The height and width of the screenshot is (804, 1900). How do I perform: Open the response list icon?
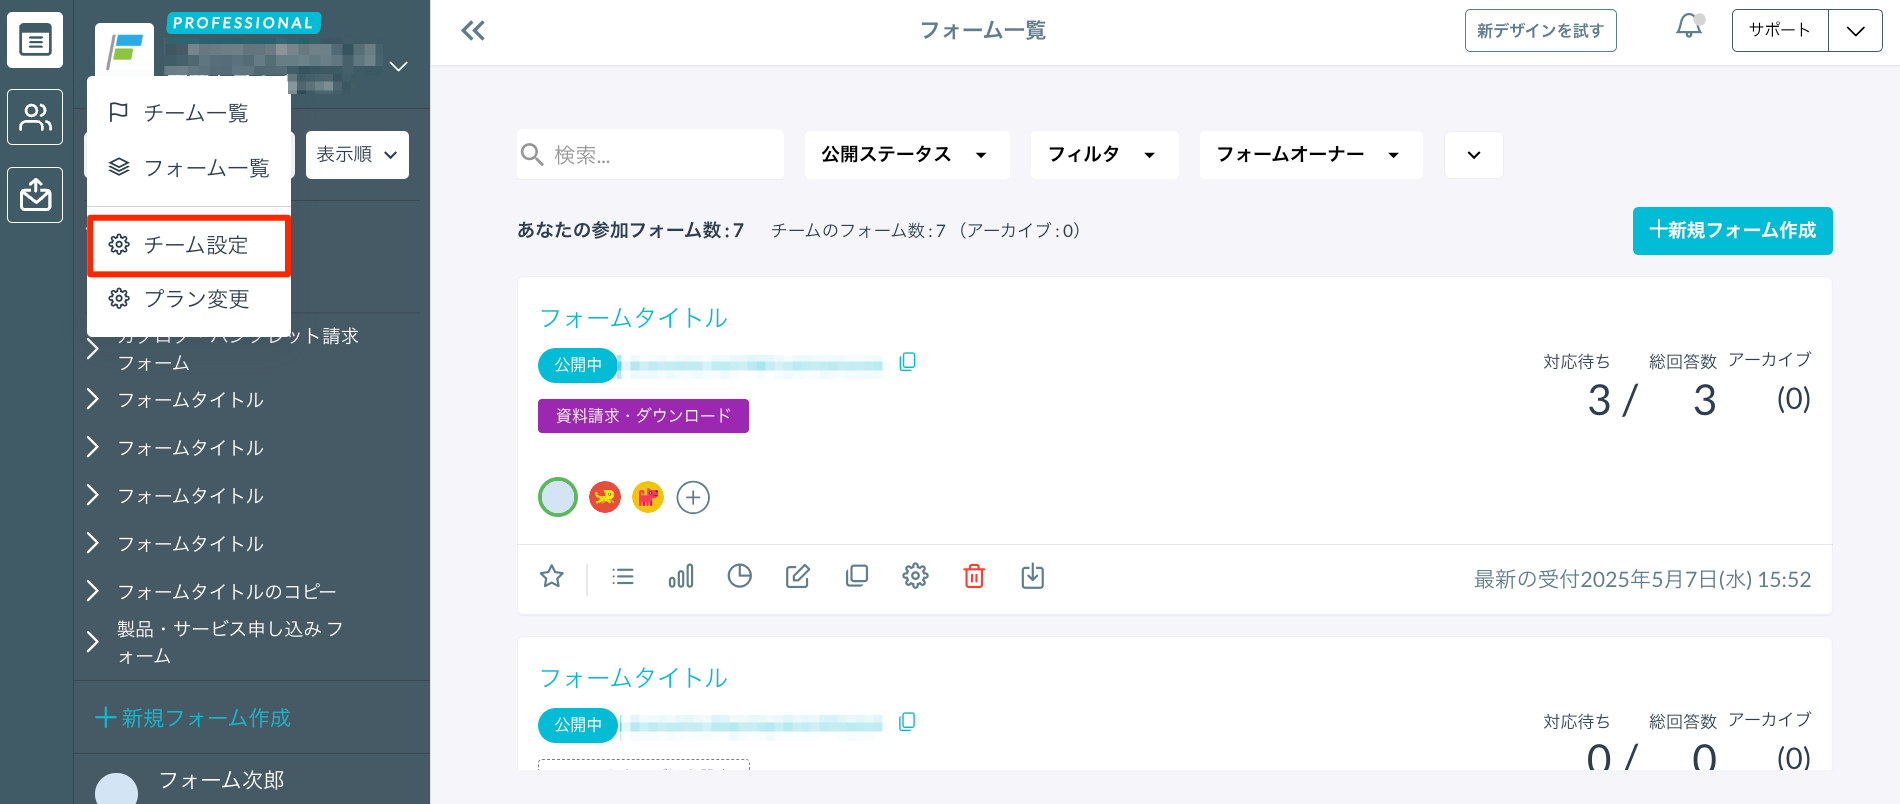623,576
